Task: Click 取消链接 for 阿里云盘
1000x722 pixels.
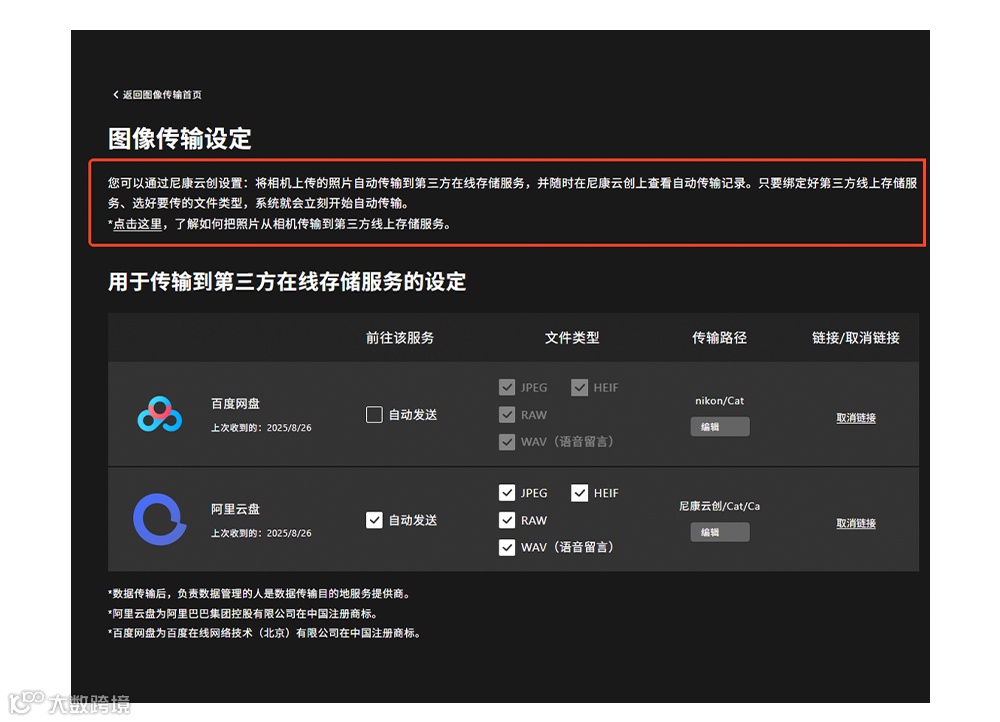Action: [856, 523]
